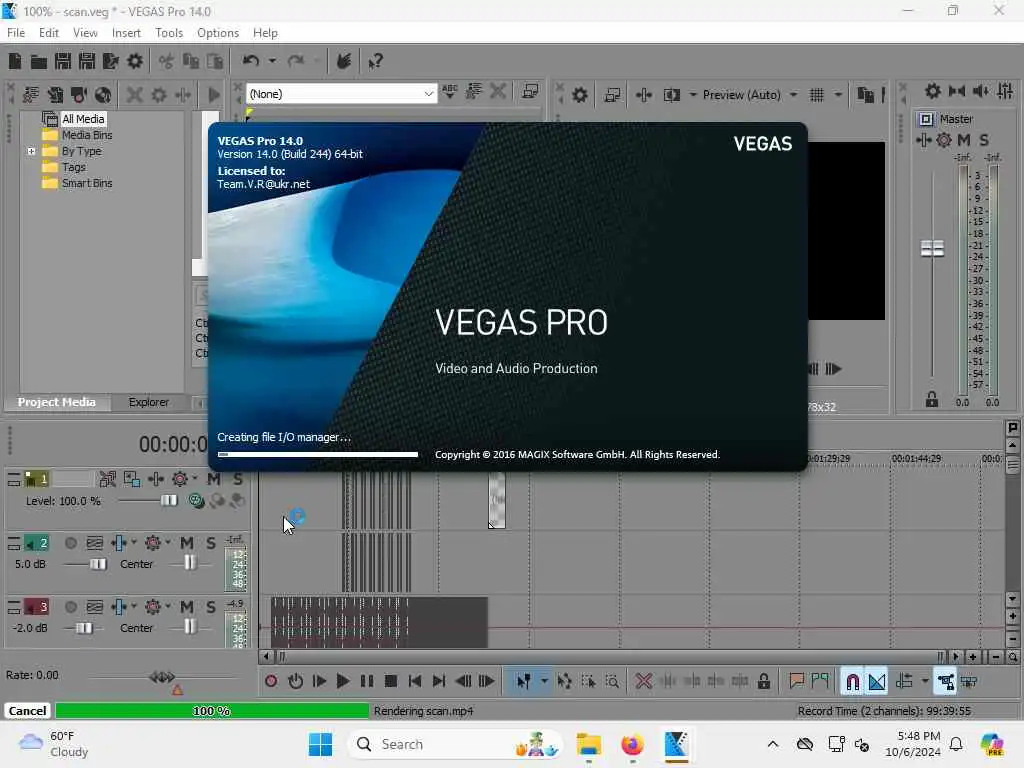Click the Undo arrow icon
Screen dimensions: 1024x768
[251, 61]
